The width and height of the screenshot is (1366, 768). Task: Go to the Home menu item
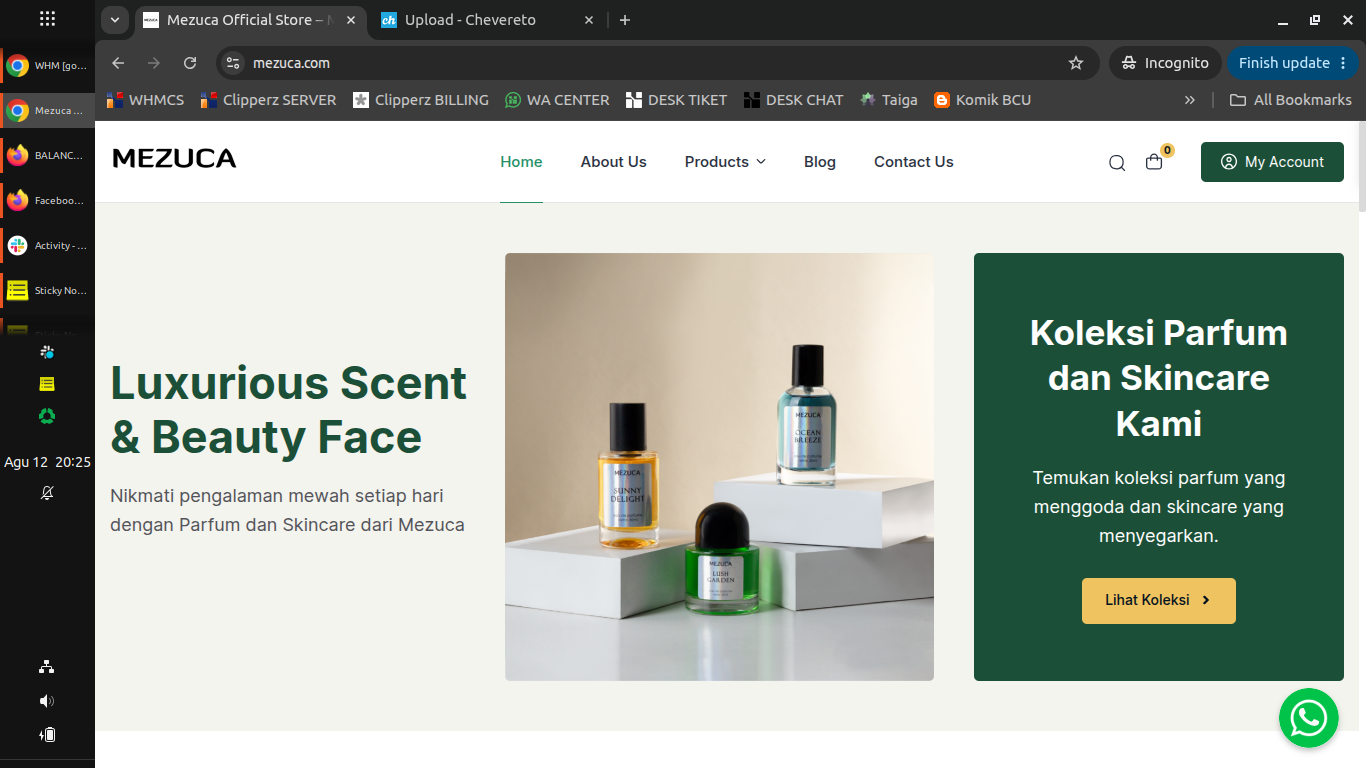pos(521,162)
